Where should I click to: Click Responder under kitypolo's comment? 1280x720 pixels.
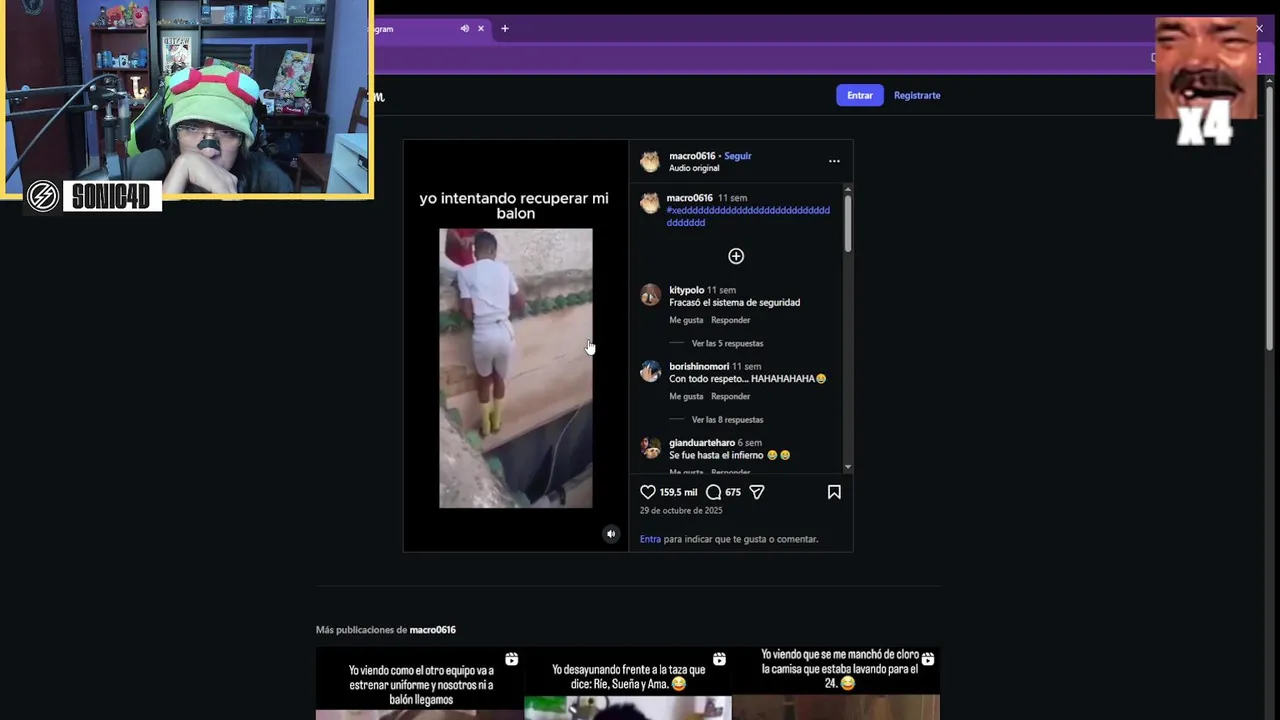click(x=730, y=320)
